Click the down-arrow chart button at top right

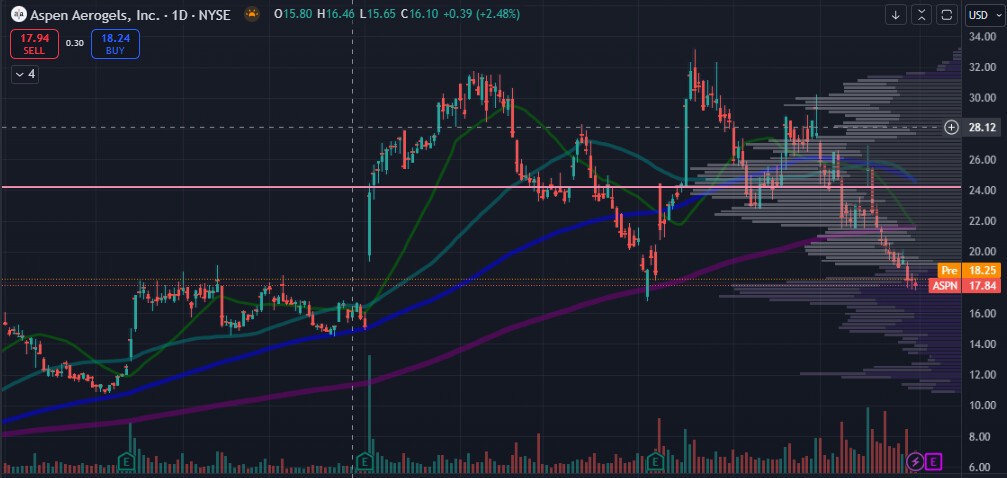[895, 14]
